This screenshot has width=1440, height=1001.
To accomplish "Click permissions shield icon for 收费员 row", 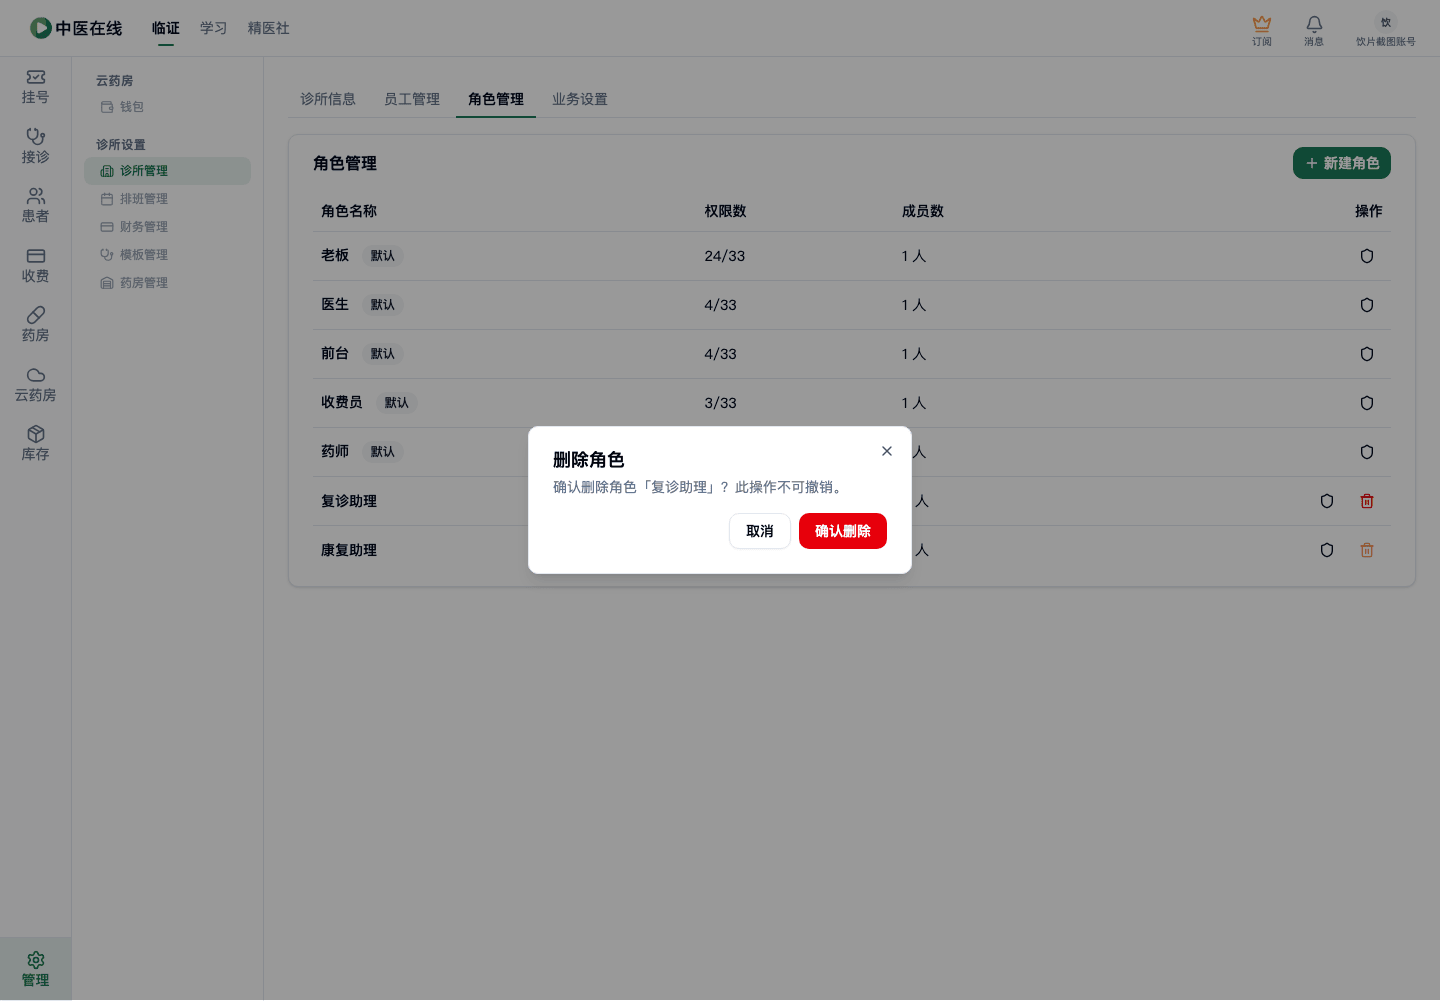I will (x=1367, y=403).
